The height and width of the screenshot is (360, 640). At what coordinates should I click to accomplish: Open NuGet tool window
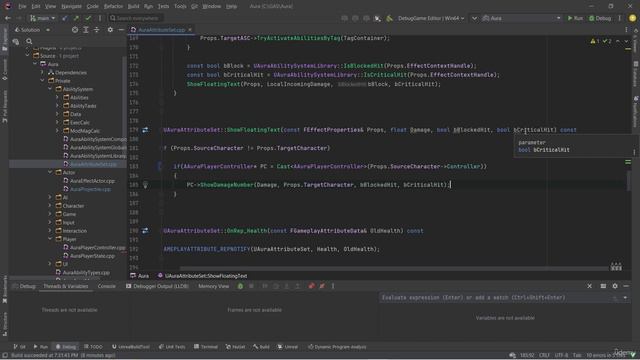(x=236, y=347)
